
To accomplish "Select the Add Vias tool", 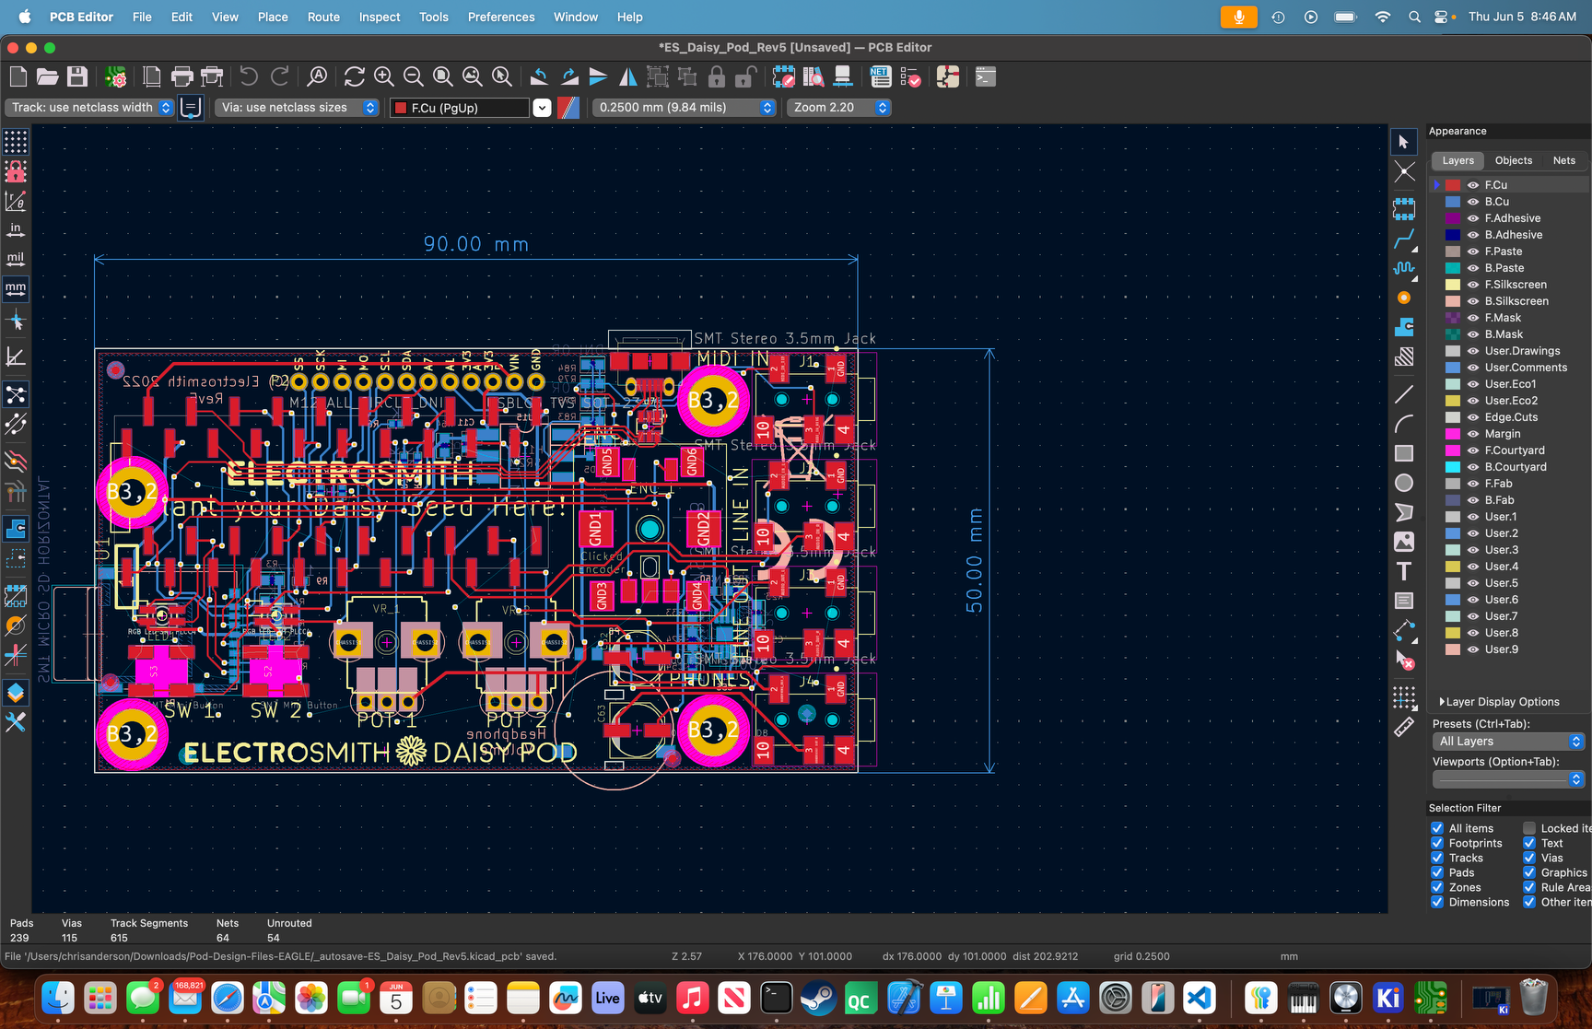I will coord(1404,298).
